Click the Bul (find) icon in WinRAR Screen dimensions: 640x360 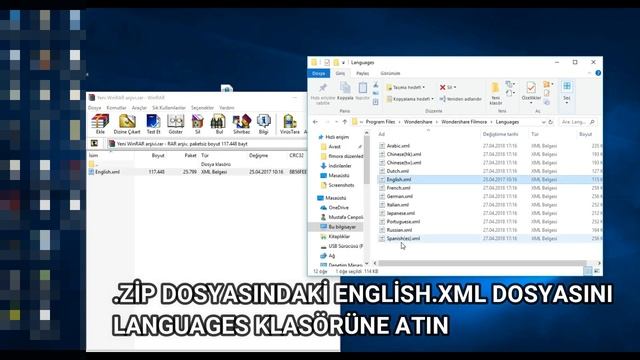click(x=219, y=124)
